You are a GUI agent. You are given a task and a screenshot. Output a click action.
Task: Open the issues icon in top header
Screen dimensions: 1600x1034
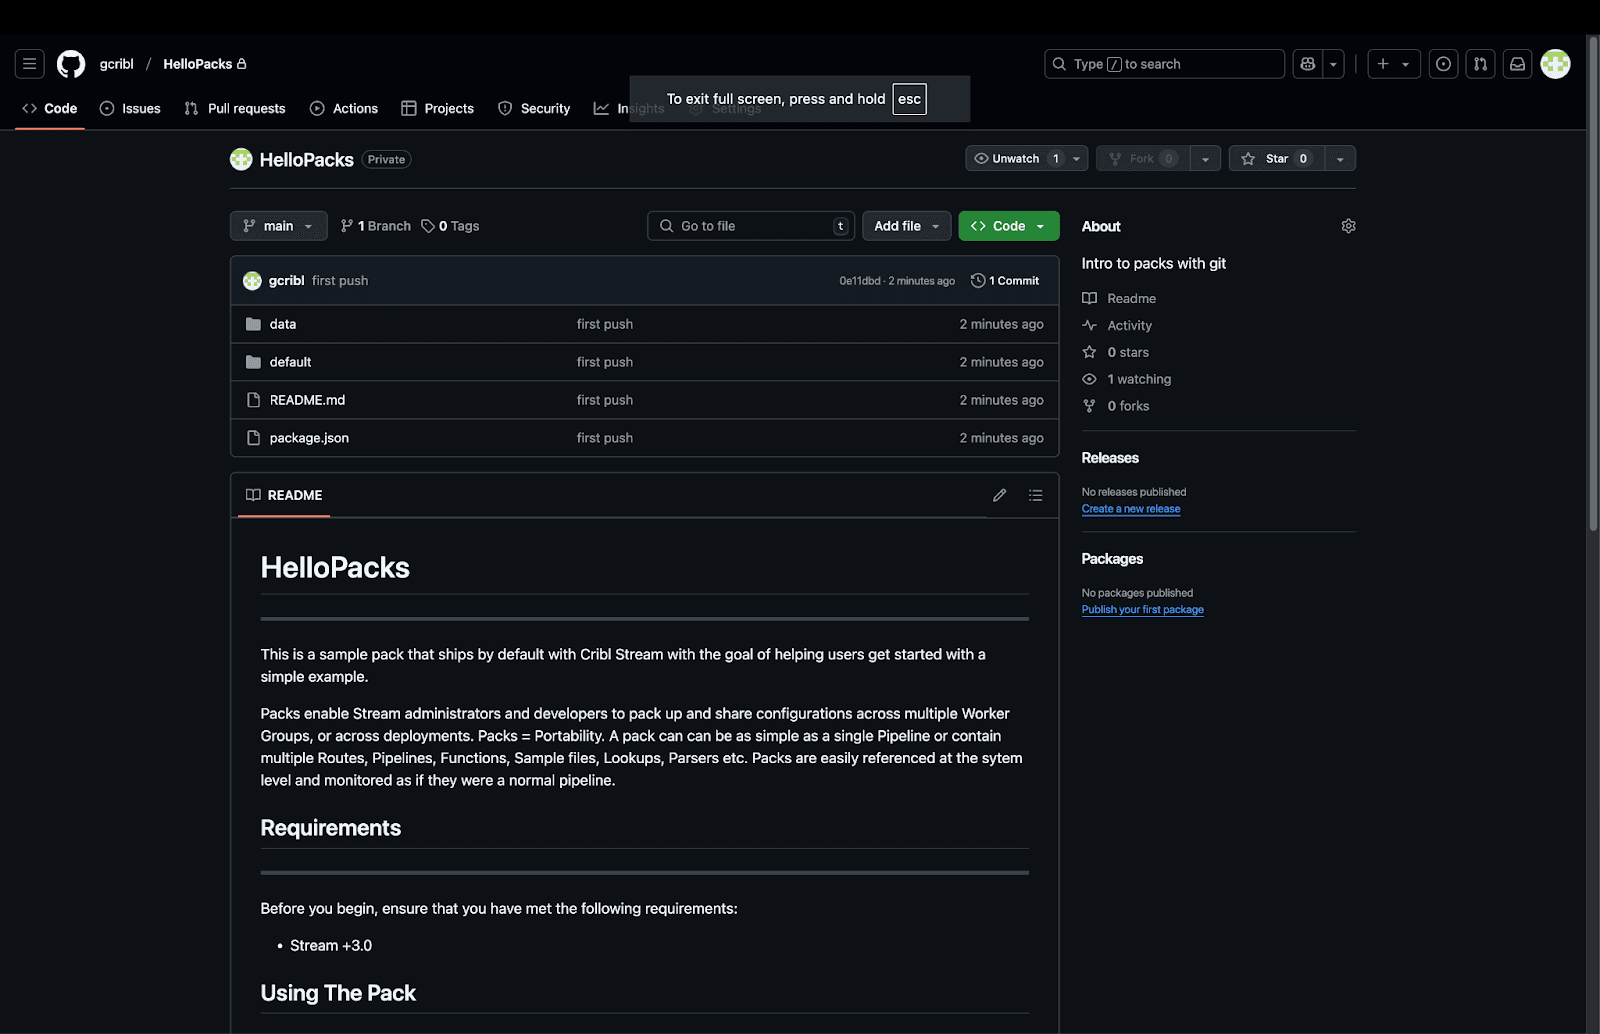pyautogui.click(x=1443, y=64)
